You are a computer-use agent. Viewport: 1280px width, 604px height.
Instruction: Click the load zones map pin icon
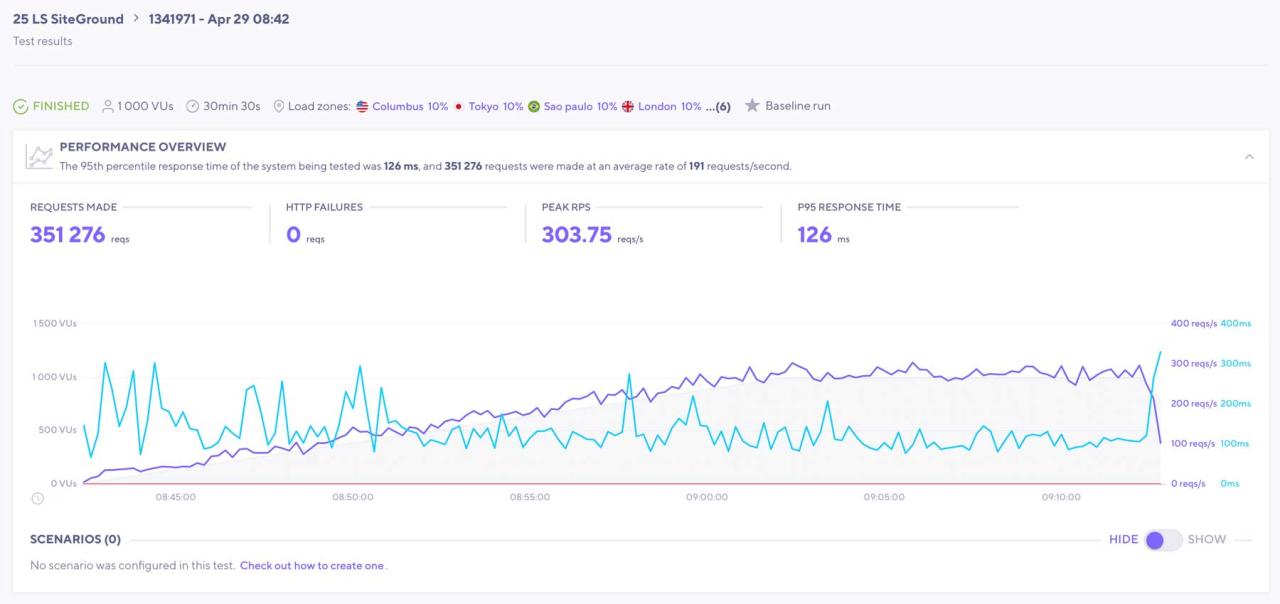coord(279,106)
